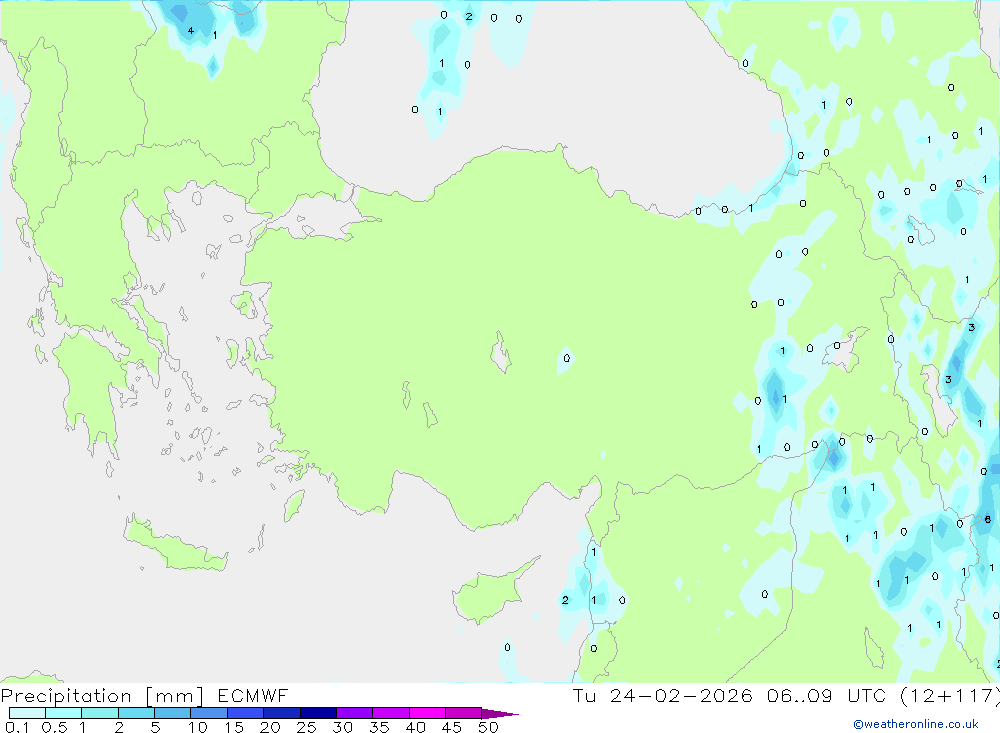Screen dimensions: 1000x733
Task: Click the weatheronline.co.uk copyright link
Action: 916,724
